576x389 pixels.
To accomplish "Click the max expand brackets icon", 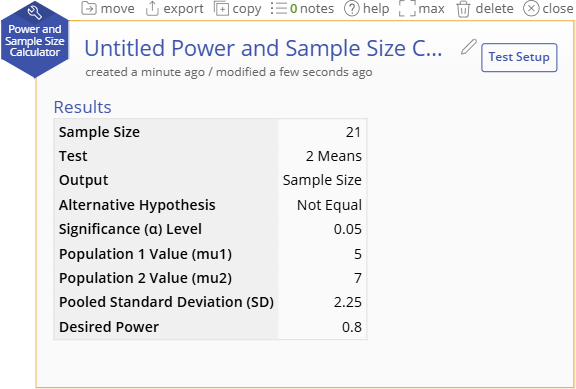I will [407, 8].
